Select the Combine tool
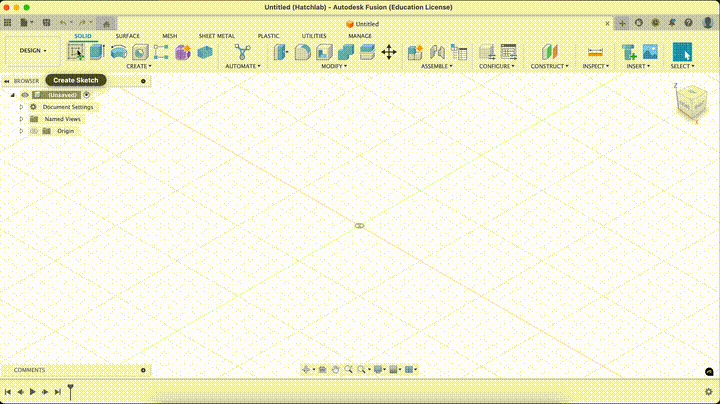 point(346,52)
